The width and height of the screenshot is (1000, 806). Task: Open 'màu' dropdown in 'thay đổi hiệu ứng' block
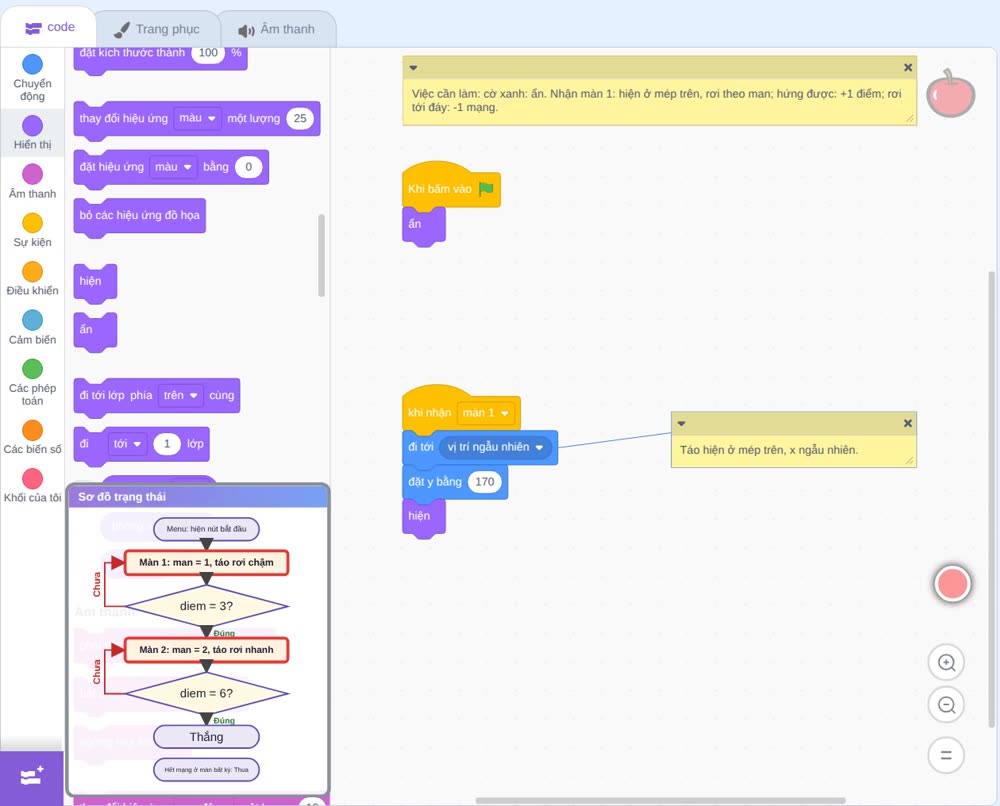(197, 118)
